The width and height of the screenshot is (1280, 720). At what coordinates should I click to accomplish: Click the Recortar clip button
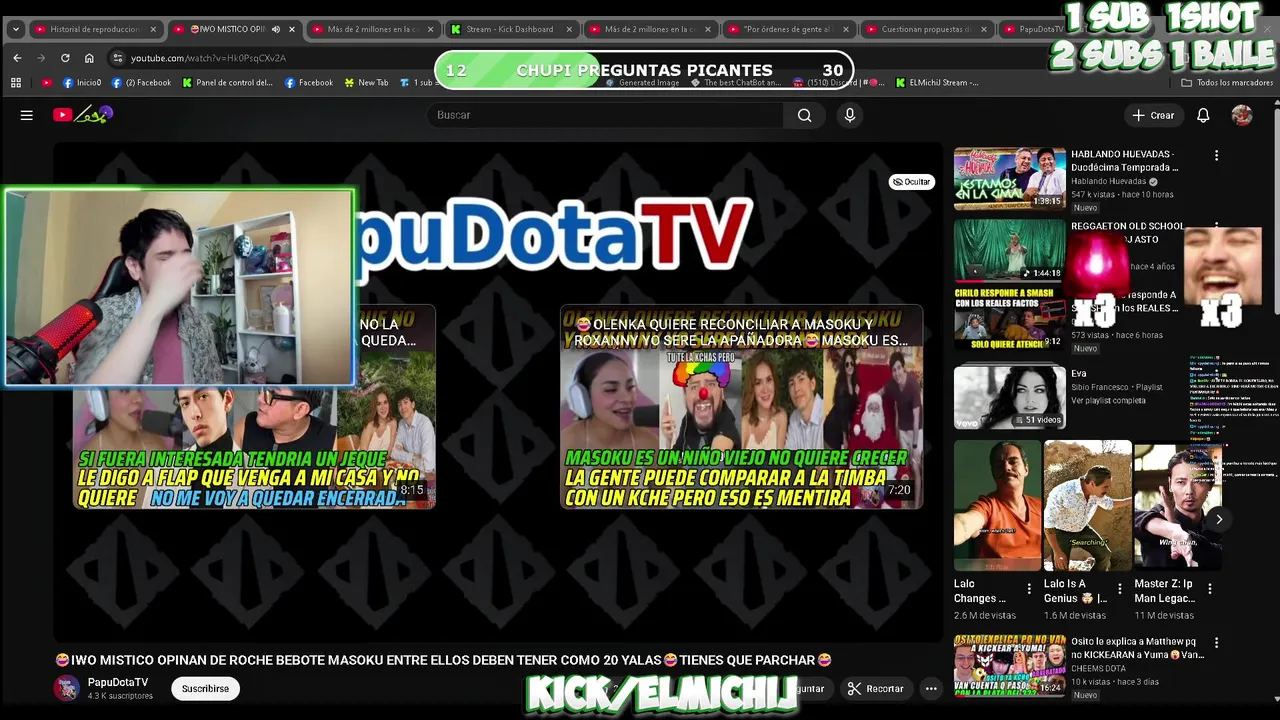point(875,688)
